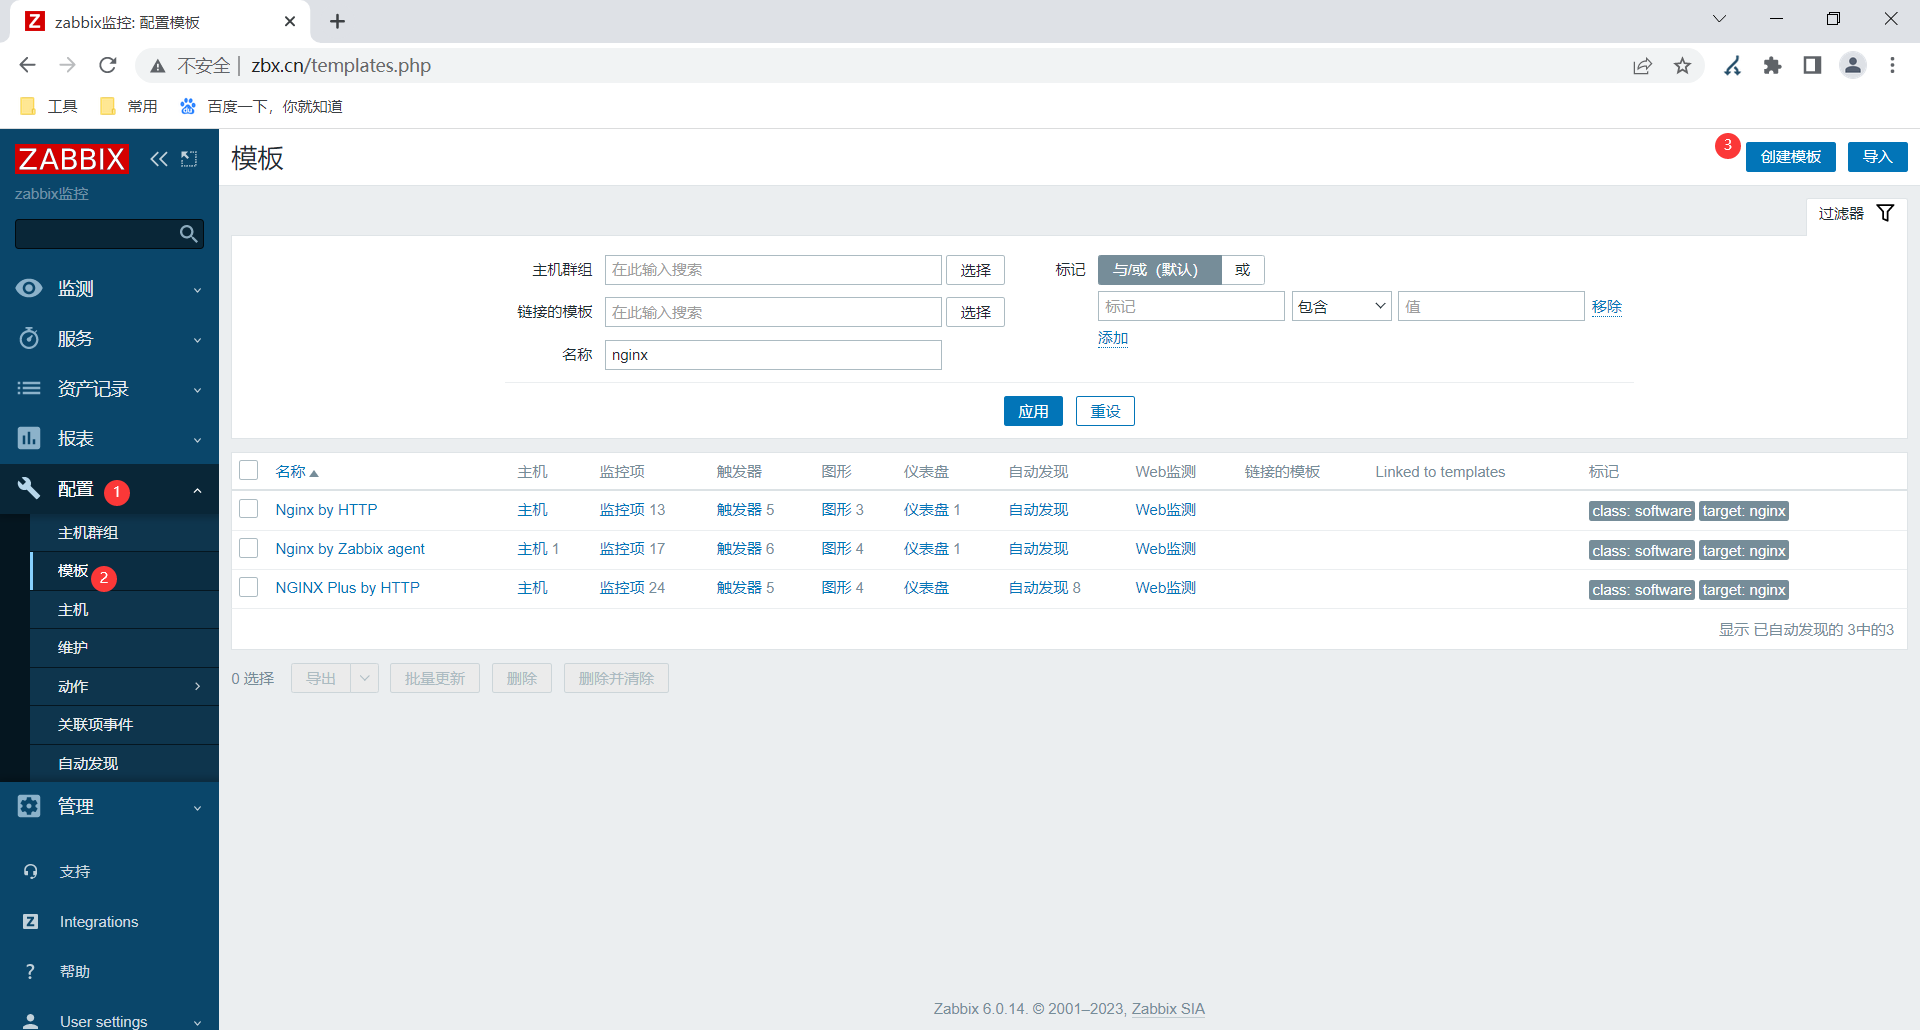This screenshot has height=1030, width=1920.
Task: Click the 值 tag value field
Action: pos(1491,306)
